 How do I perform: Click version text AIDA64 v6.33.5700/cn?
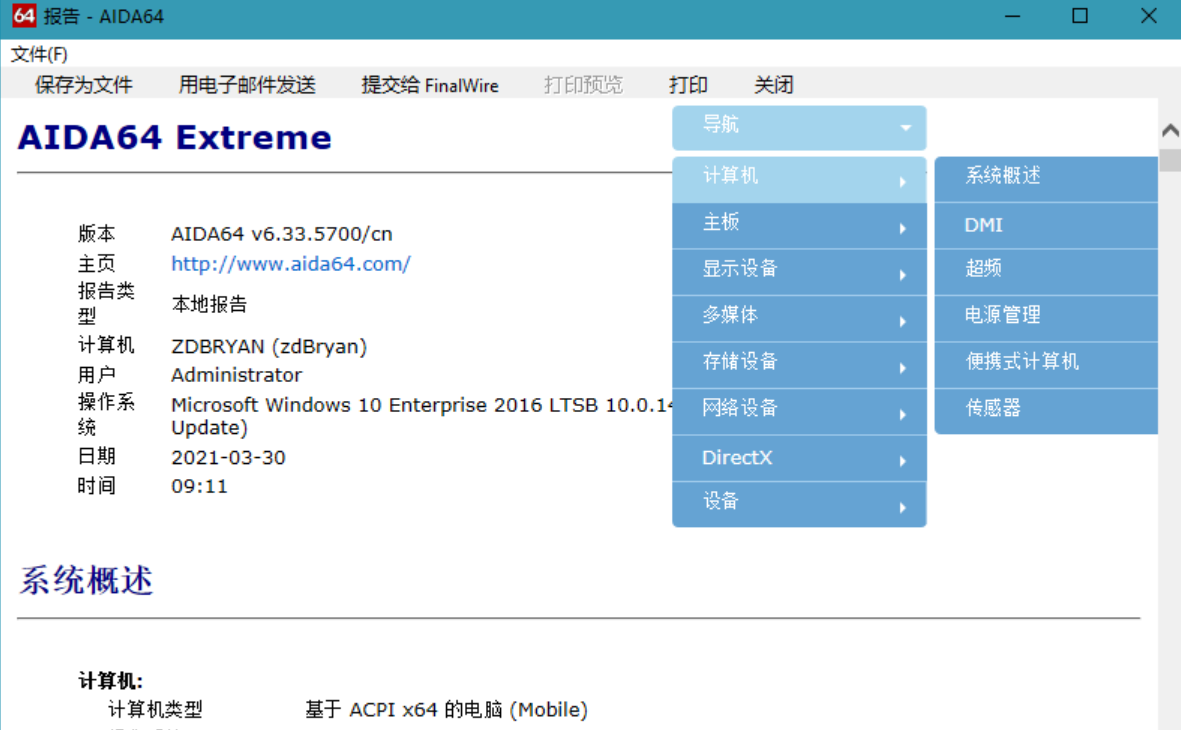click(282, 234)
